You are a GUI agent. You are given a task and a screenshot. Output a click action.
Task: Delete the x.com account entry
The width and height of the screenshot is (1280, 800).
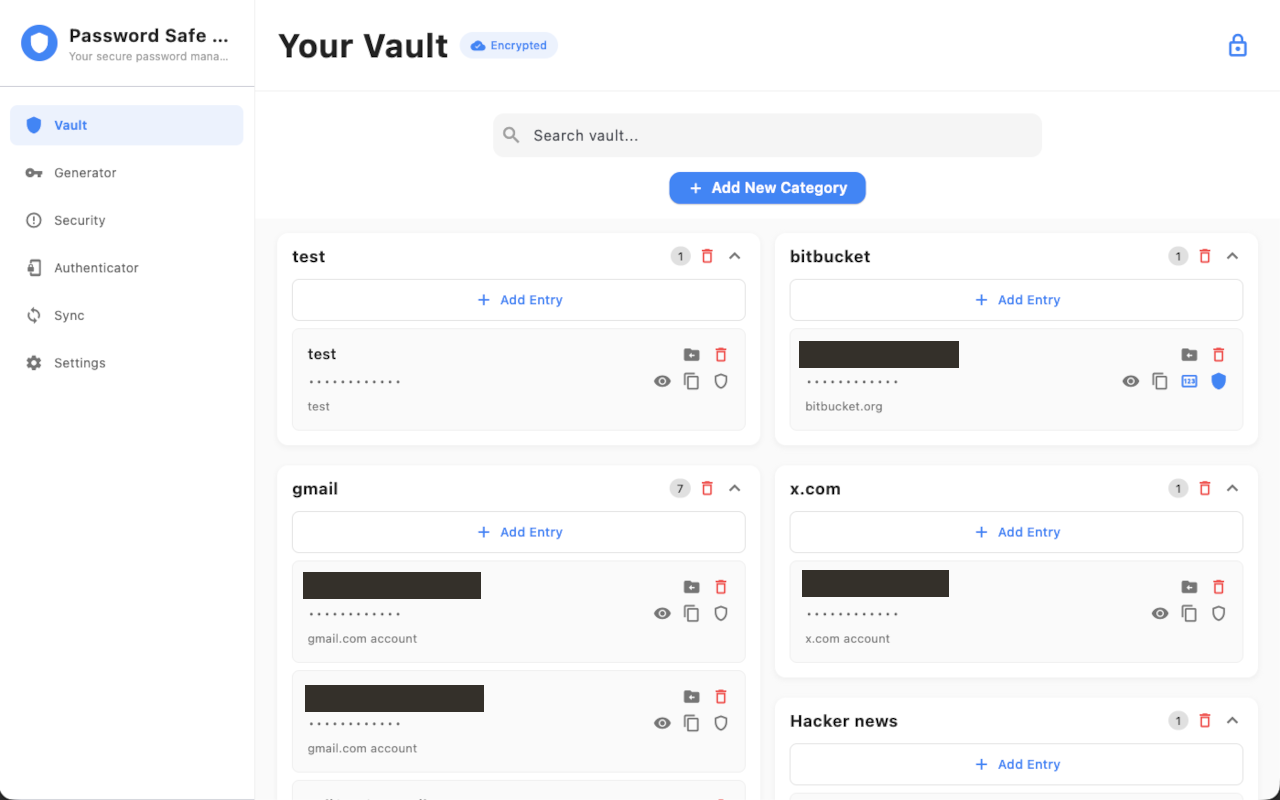tap(1218, 587)
